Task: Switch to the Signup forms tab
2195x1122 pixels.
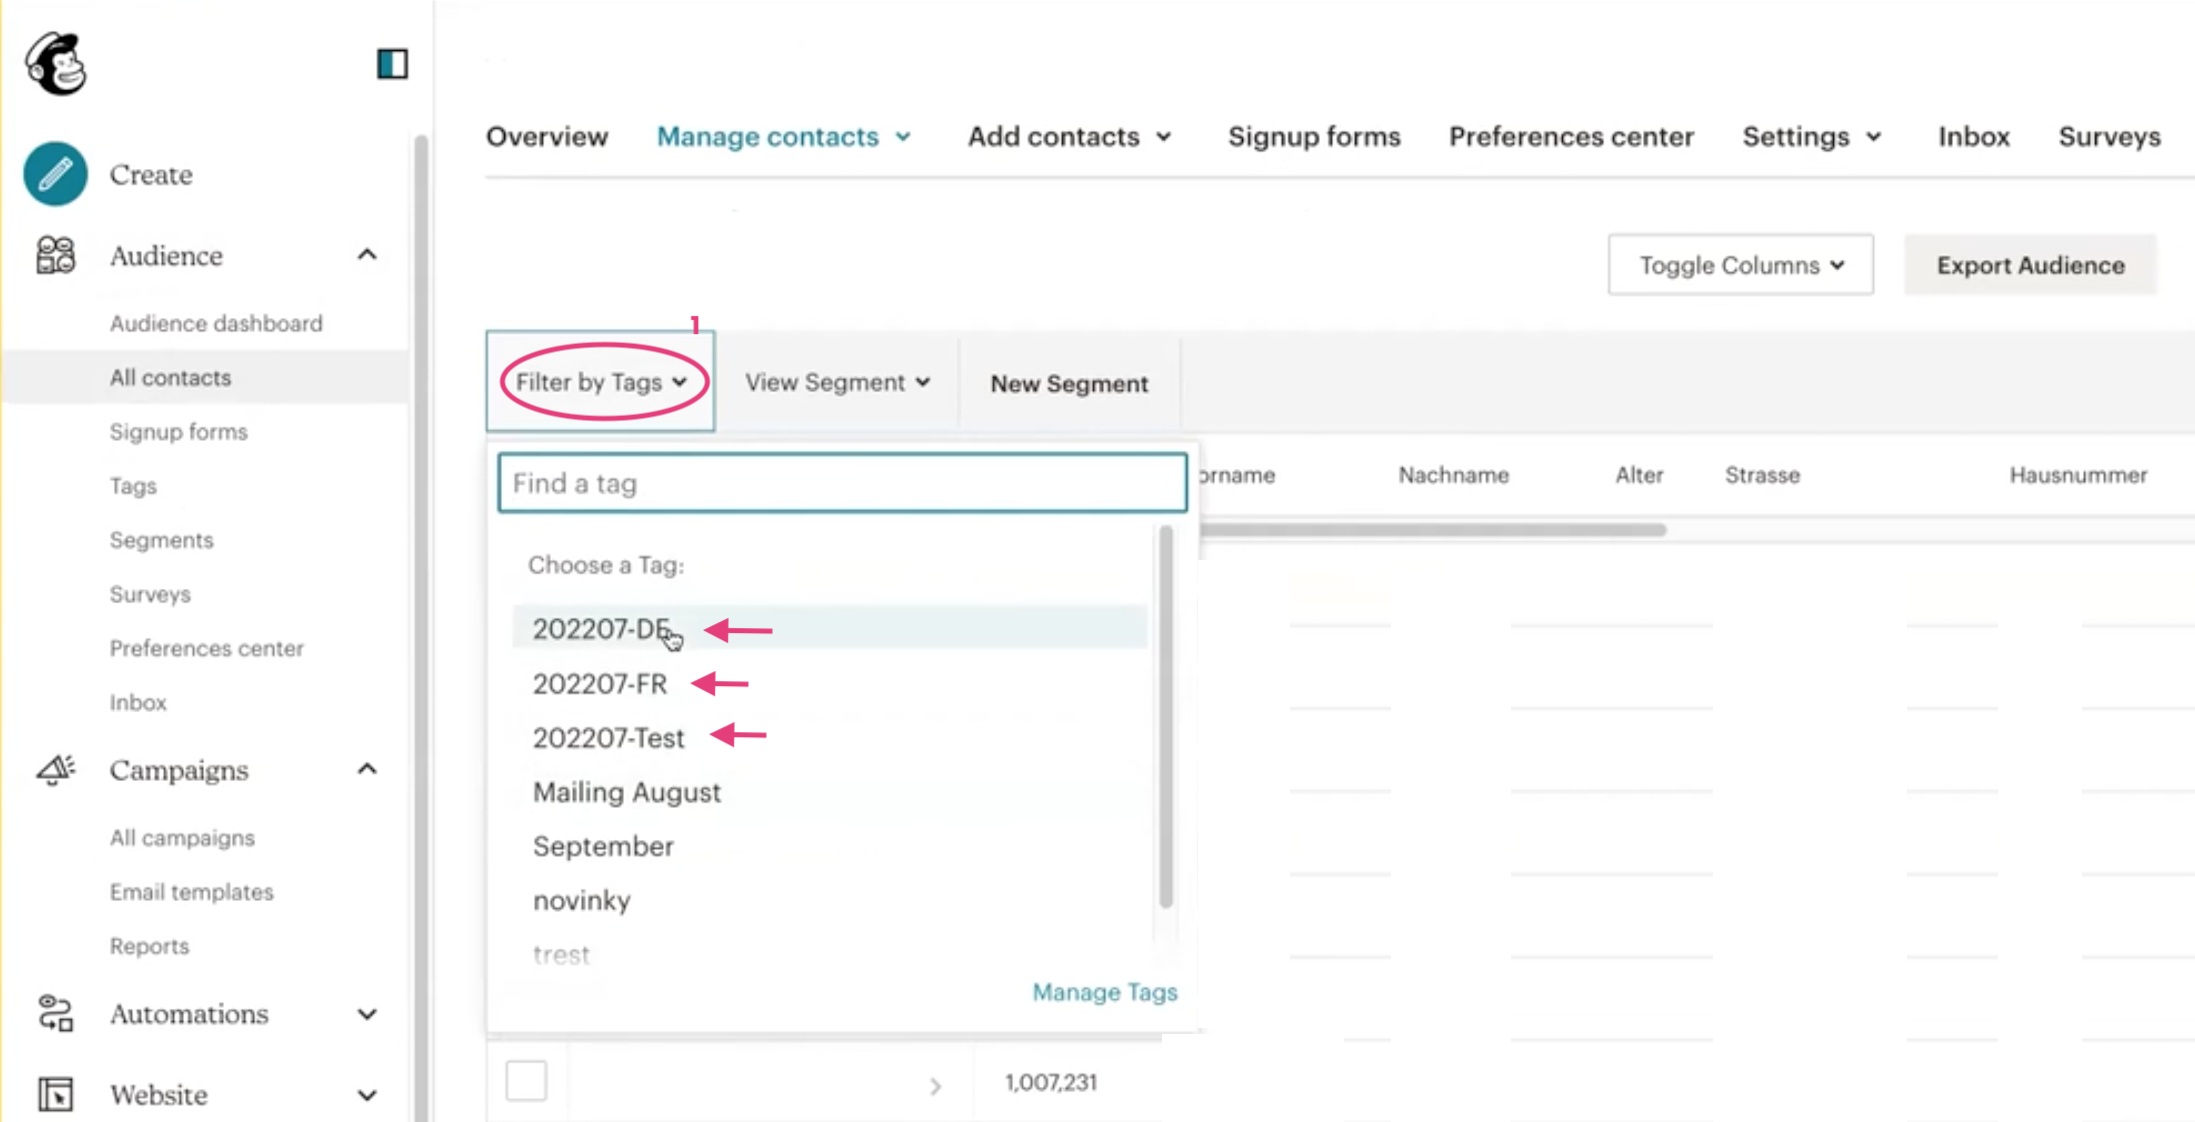Action: pos(1314,136)
